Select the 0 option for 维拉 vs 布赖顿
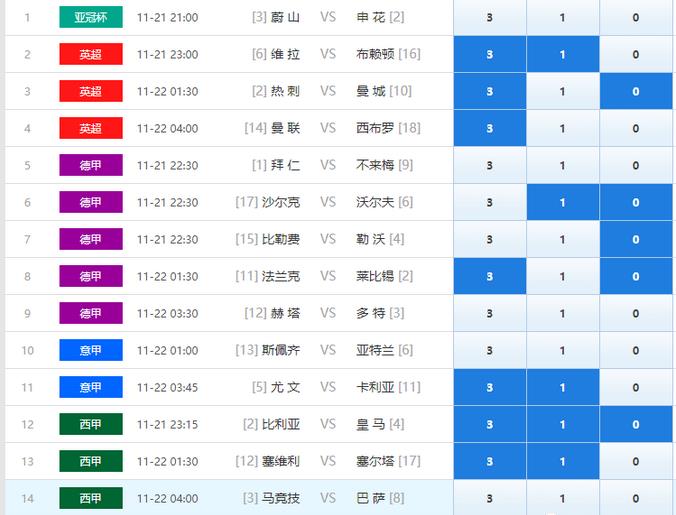This screenshot has height=515, width=676. tap(636, 54)
